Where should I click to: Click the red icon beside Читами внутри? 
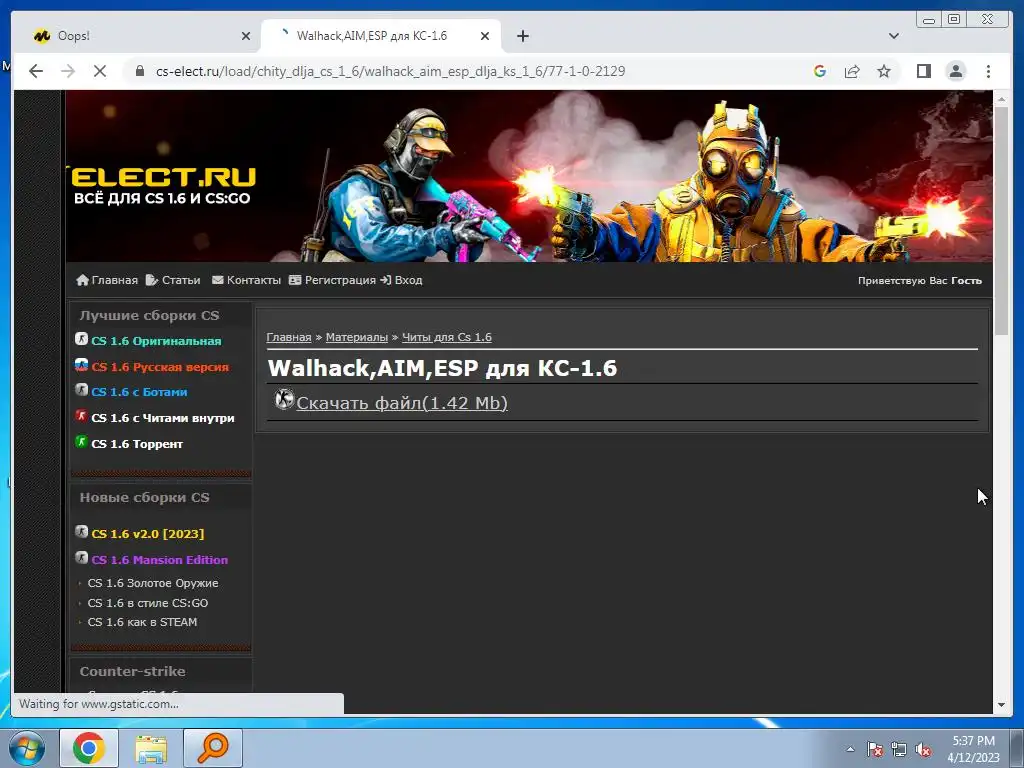[x=81, y=415]
